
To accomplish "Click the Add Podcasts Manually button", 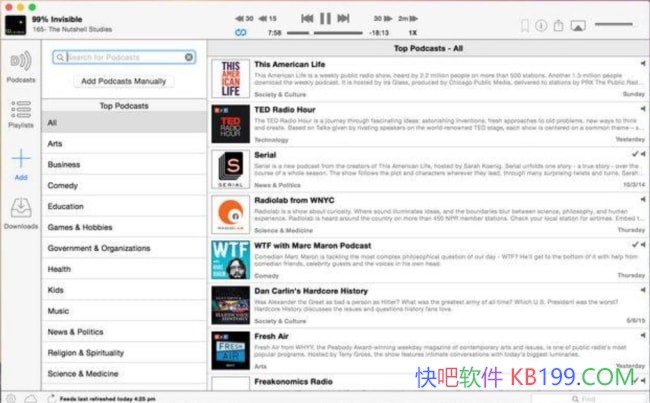I will 123,80.
